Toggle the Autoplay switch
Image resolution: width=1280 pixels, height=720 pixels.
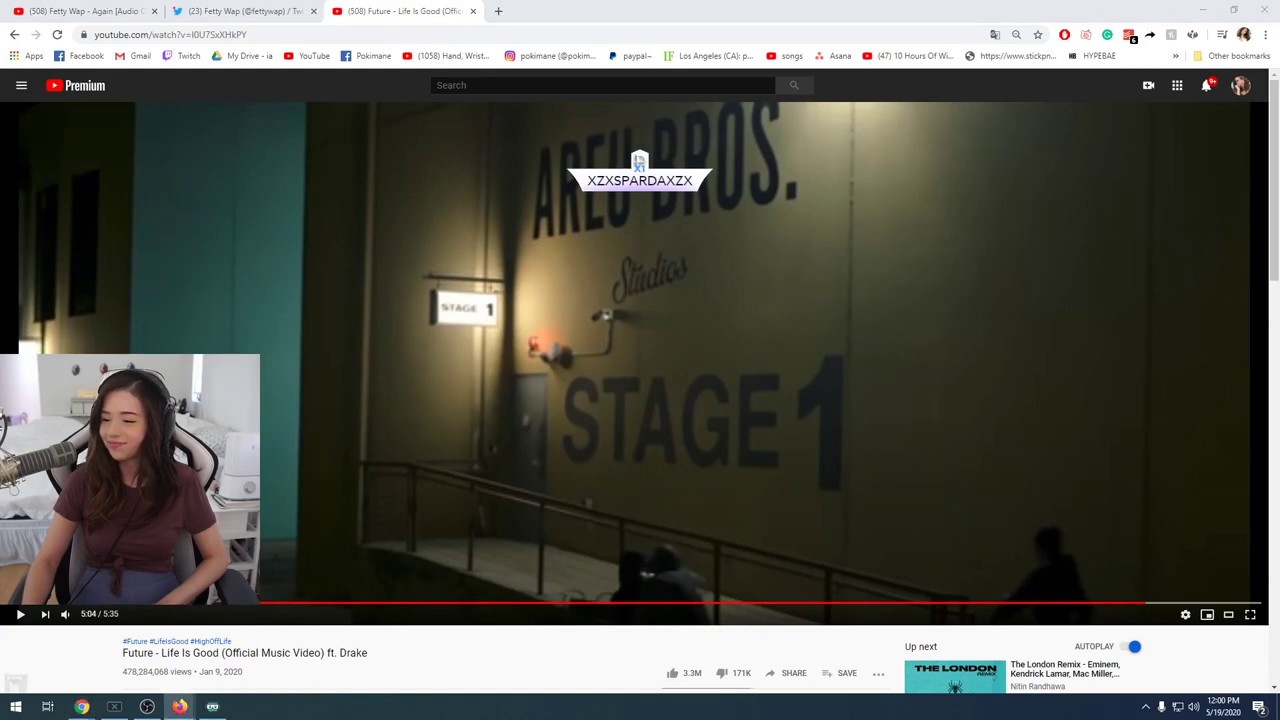point(1131,646)
